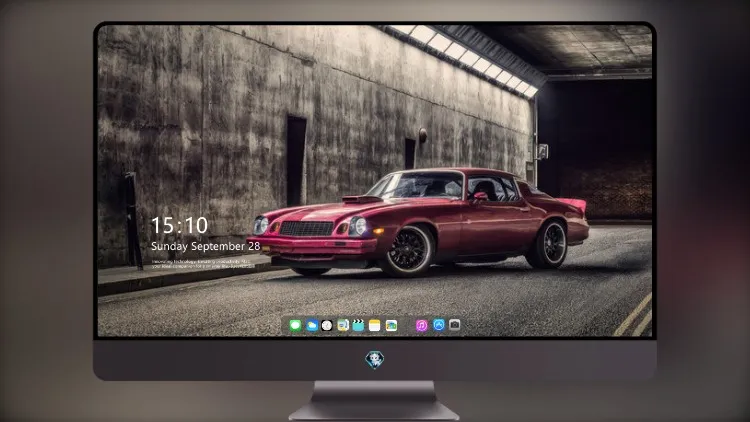Click the skull logo on monitor chin
This screenshot has width=750, height=422.
point(375,360)
